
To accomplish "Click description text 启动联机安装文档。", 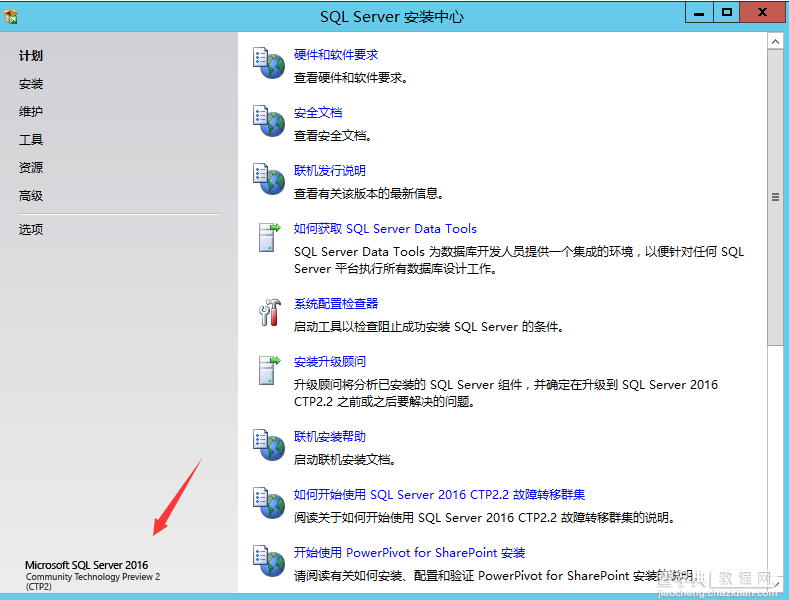I will [345, 460].
